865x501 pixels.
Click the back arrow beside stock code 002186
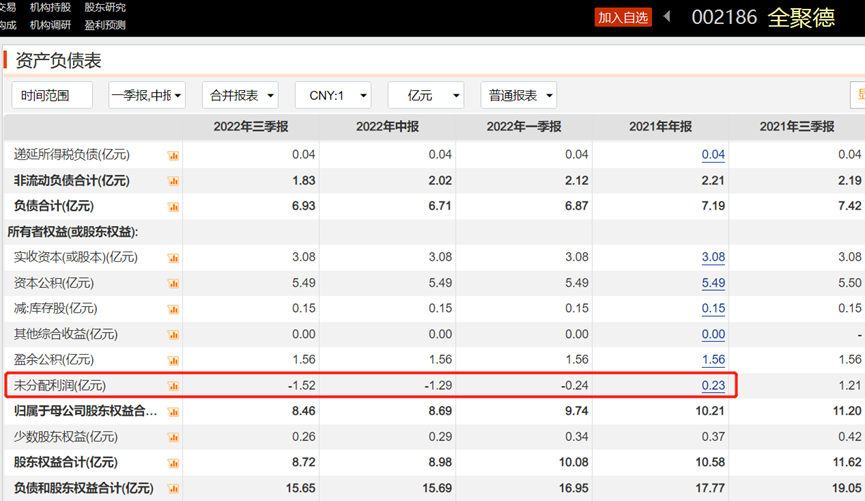(668, 17)
